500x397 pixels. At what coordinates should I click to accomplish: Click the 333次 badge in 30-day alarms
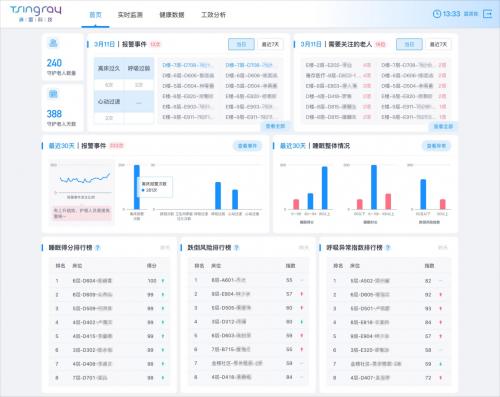116,146
